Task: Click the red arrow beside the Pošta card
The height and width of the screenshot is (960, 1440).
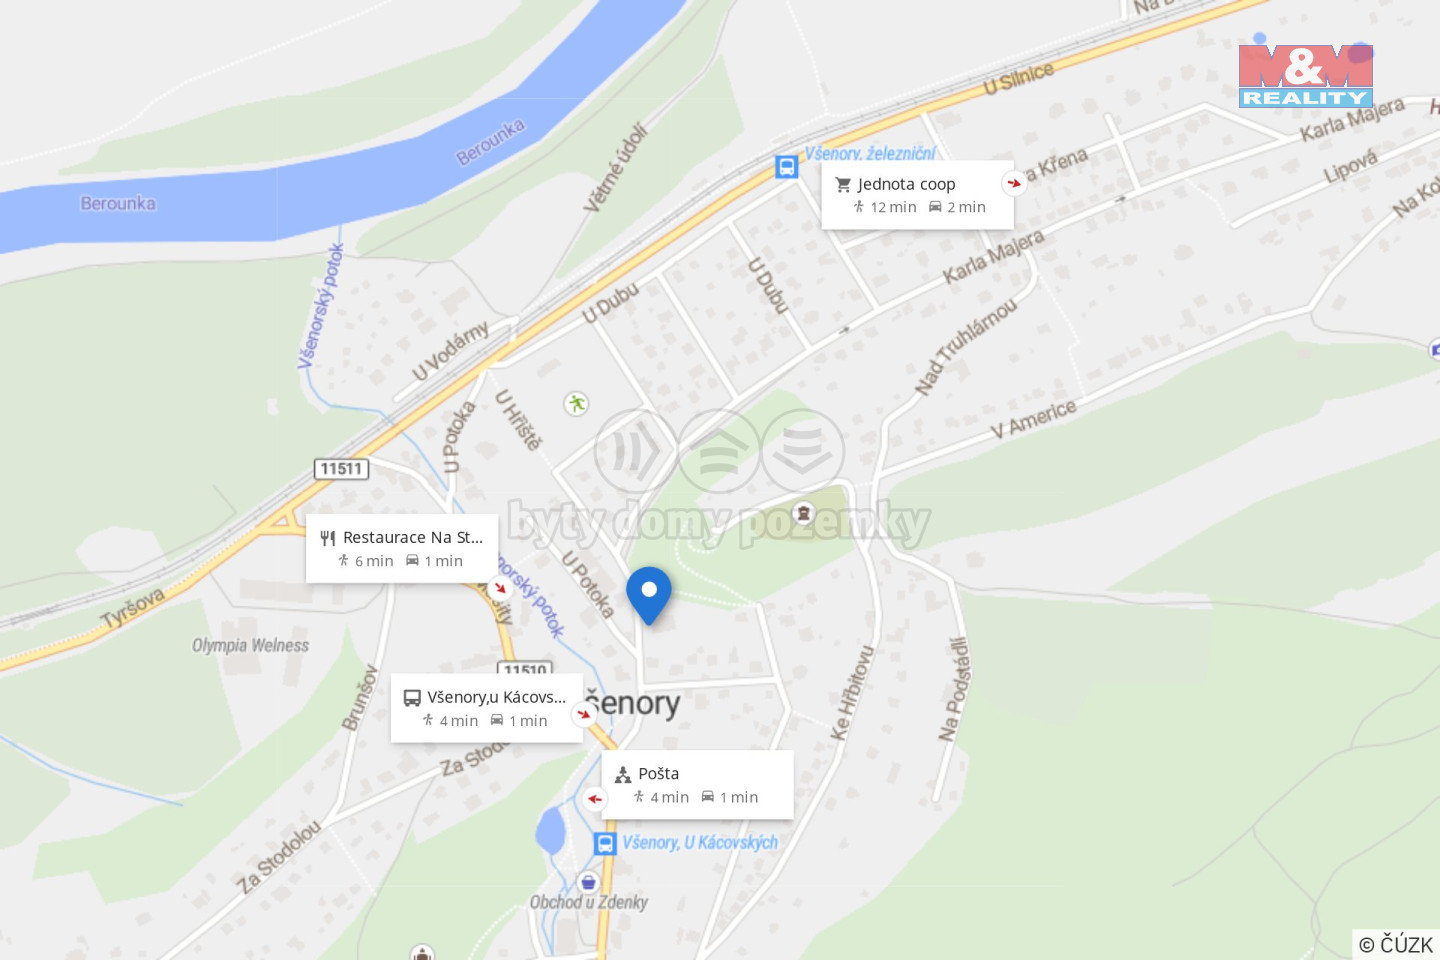Action: (595, 799)
